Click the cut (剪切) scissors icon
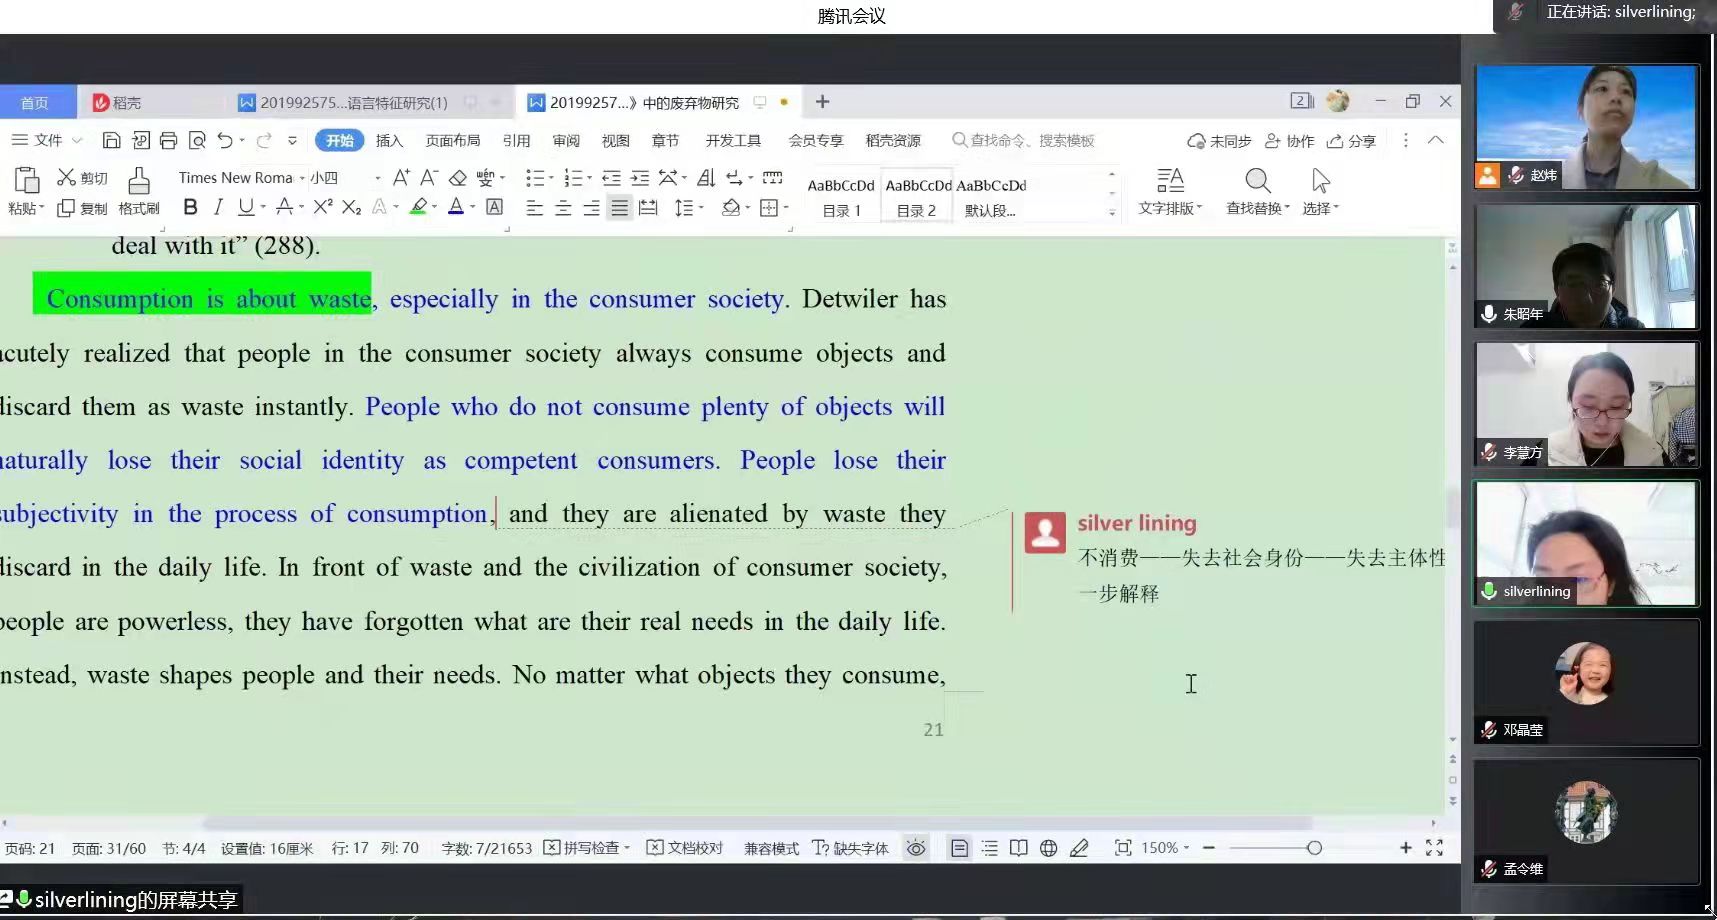This screenshot has height=920, width=1717. (x=67, y=177)
